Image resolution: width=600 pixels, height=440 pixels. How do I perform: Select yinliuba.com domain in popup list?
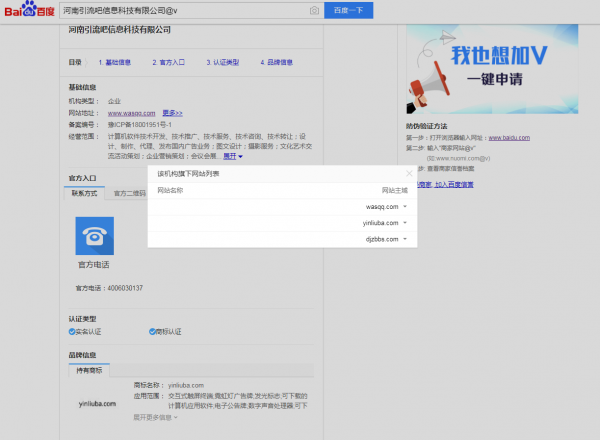380,223
